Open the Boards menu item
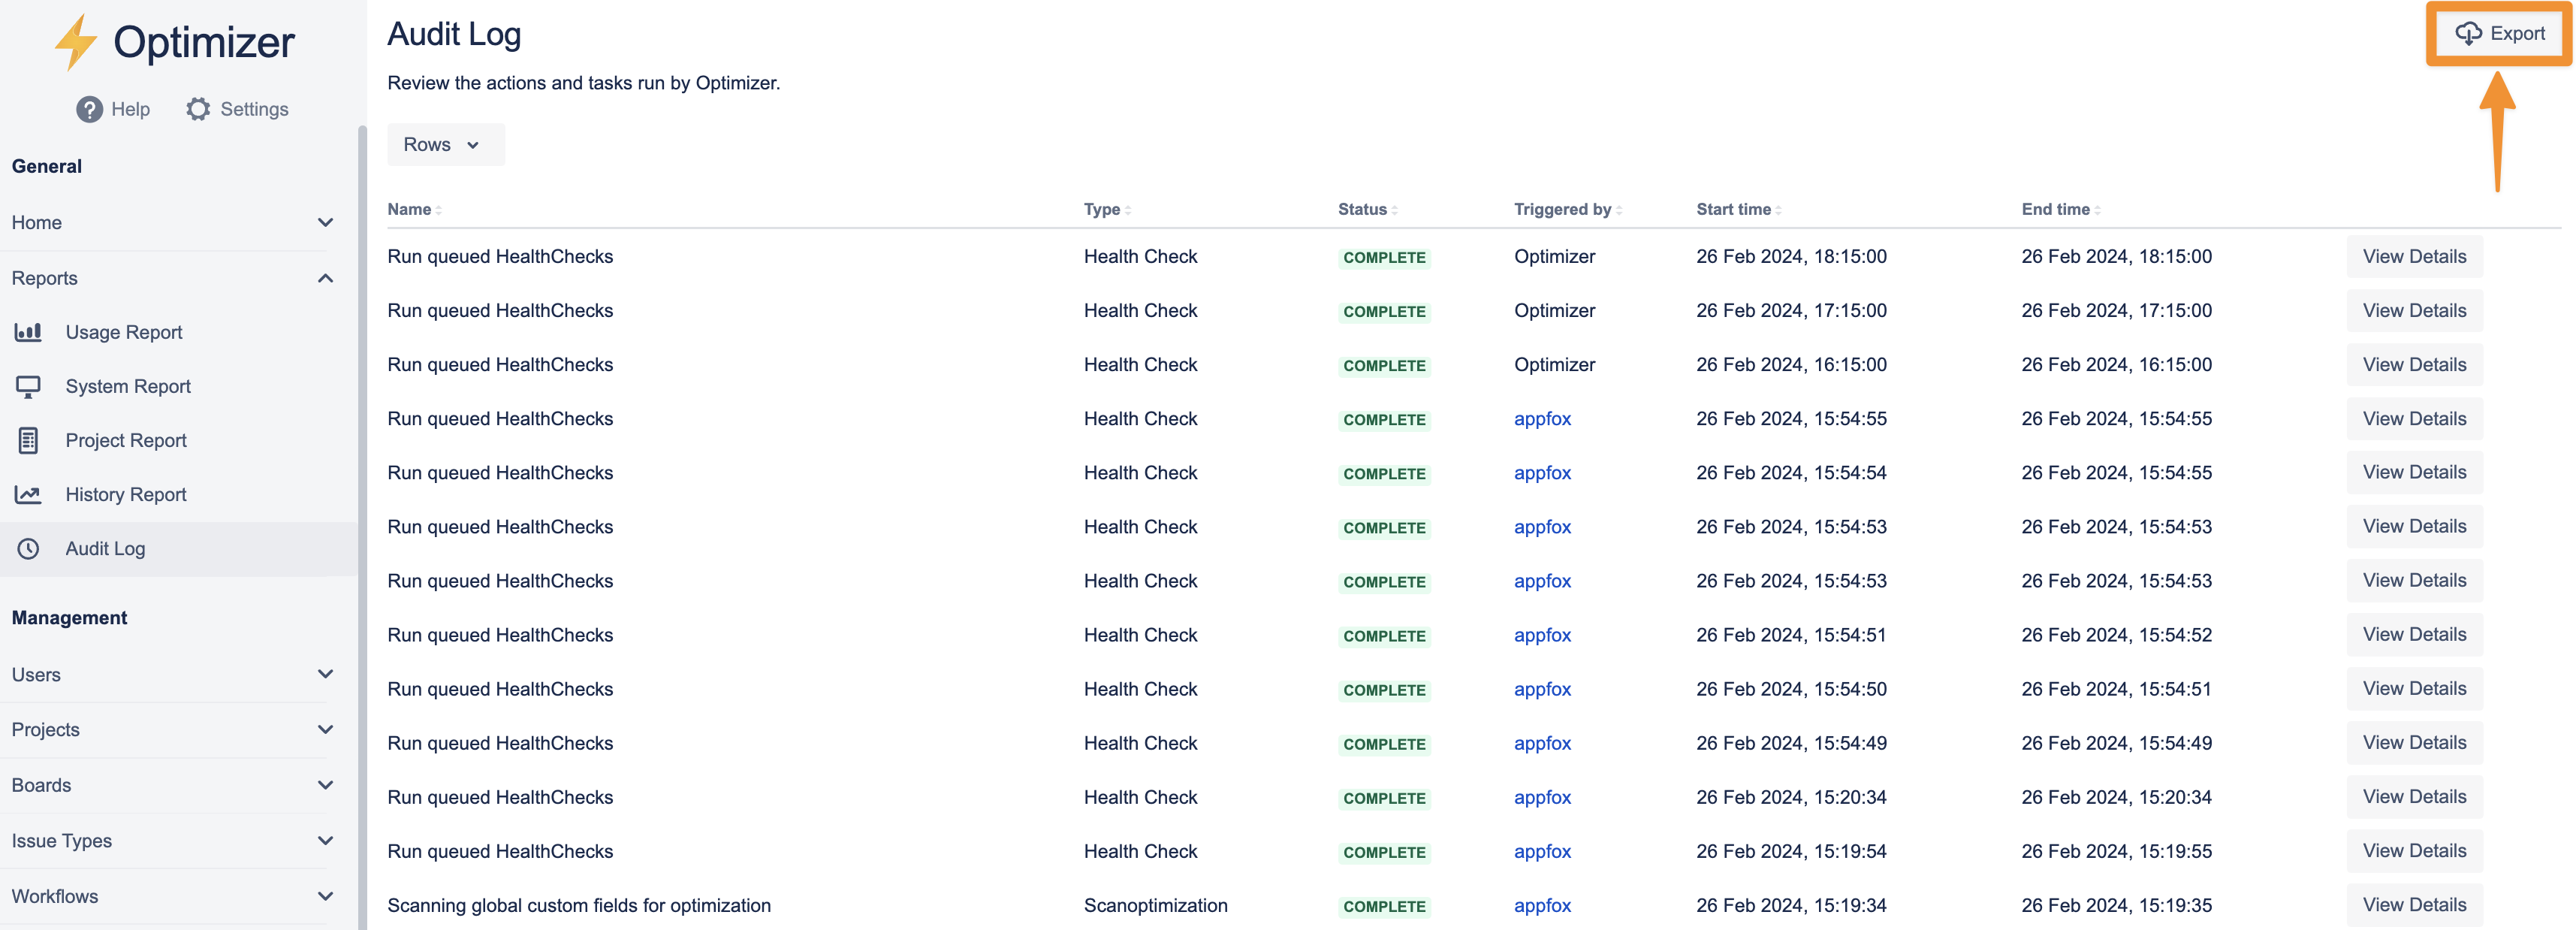The height and width of the screenshot is (930, 2576). [x=42, y=785]
